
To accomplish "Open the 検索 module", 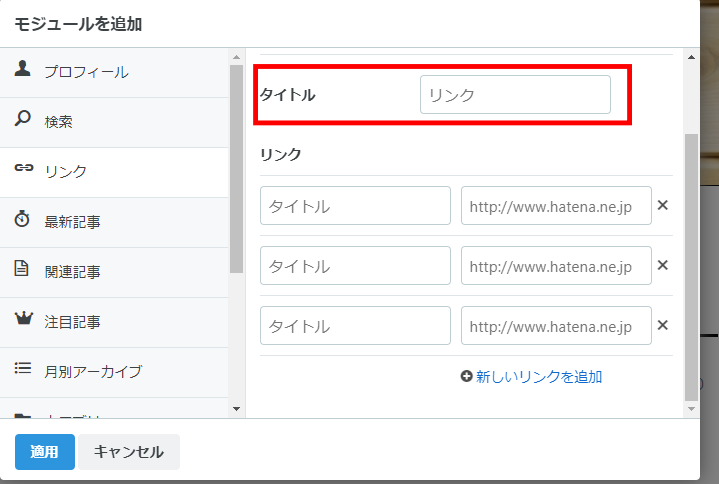I will (114, 122).
